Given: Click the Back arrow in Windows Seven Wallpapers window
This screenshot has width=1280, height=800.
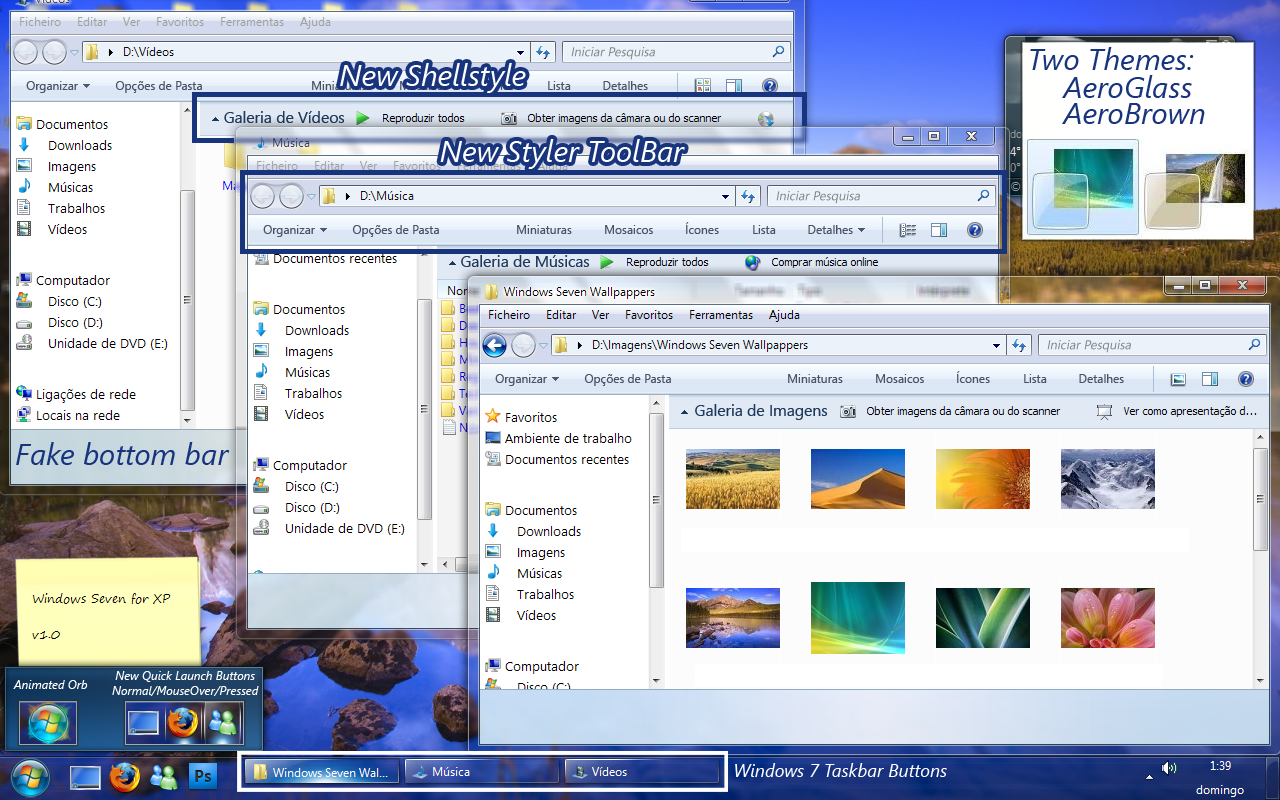Looking at the screenshot, I should pos(494,346).
